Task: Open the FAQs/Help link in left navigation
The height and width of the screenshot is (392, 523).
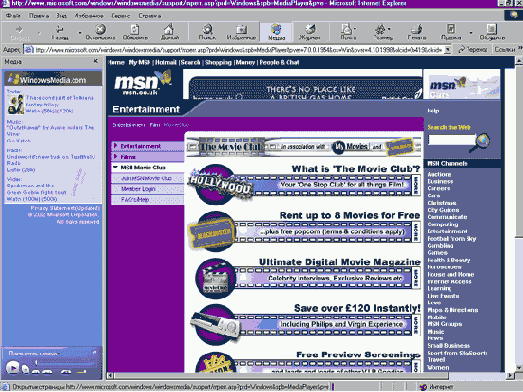Action: 135,200
